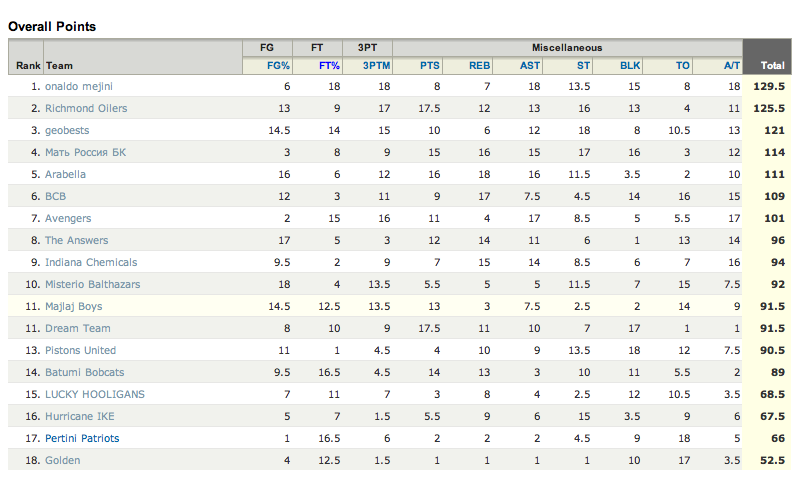This screenshot has height=477, width=796.
Task: Open Golden team link
Action: [62, 460]
